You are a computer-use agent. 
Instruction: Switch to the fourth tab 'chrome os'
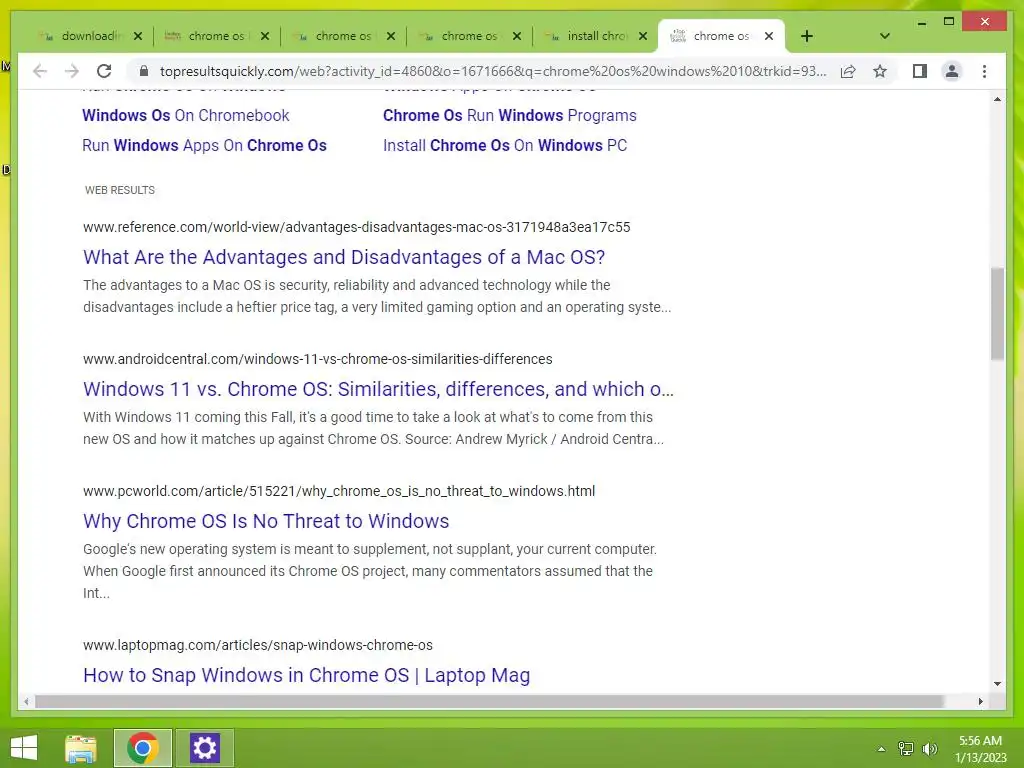(469, 36)
